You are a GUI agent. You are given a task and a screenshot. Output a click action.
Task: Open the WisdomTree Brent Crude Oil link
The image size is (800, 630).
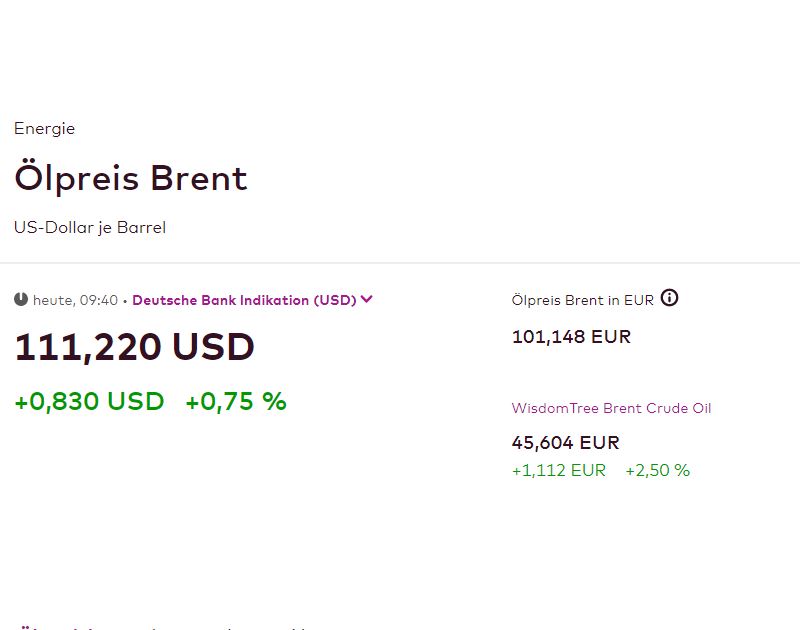[x=611, y=408]
